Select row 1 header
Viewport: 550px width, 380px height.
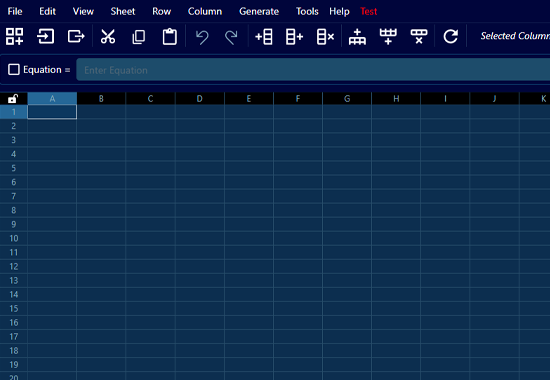pyautogui.click(x=14, y=112)
